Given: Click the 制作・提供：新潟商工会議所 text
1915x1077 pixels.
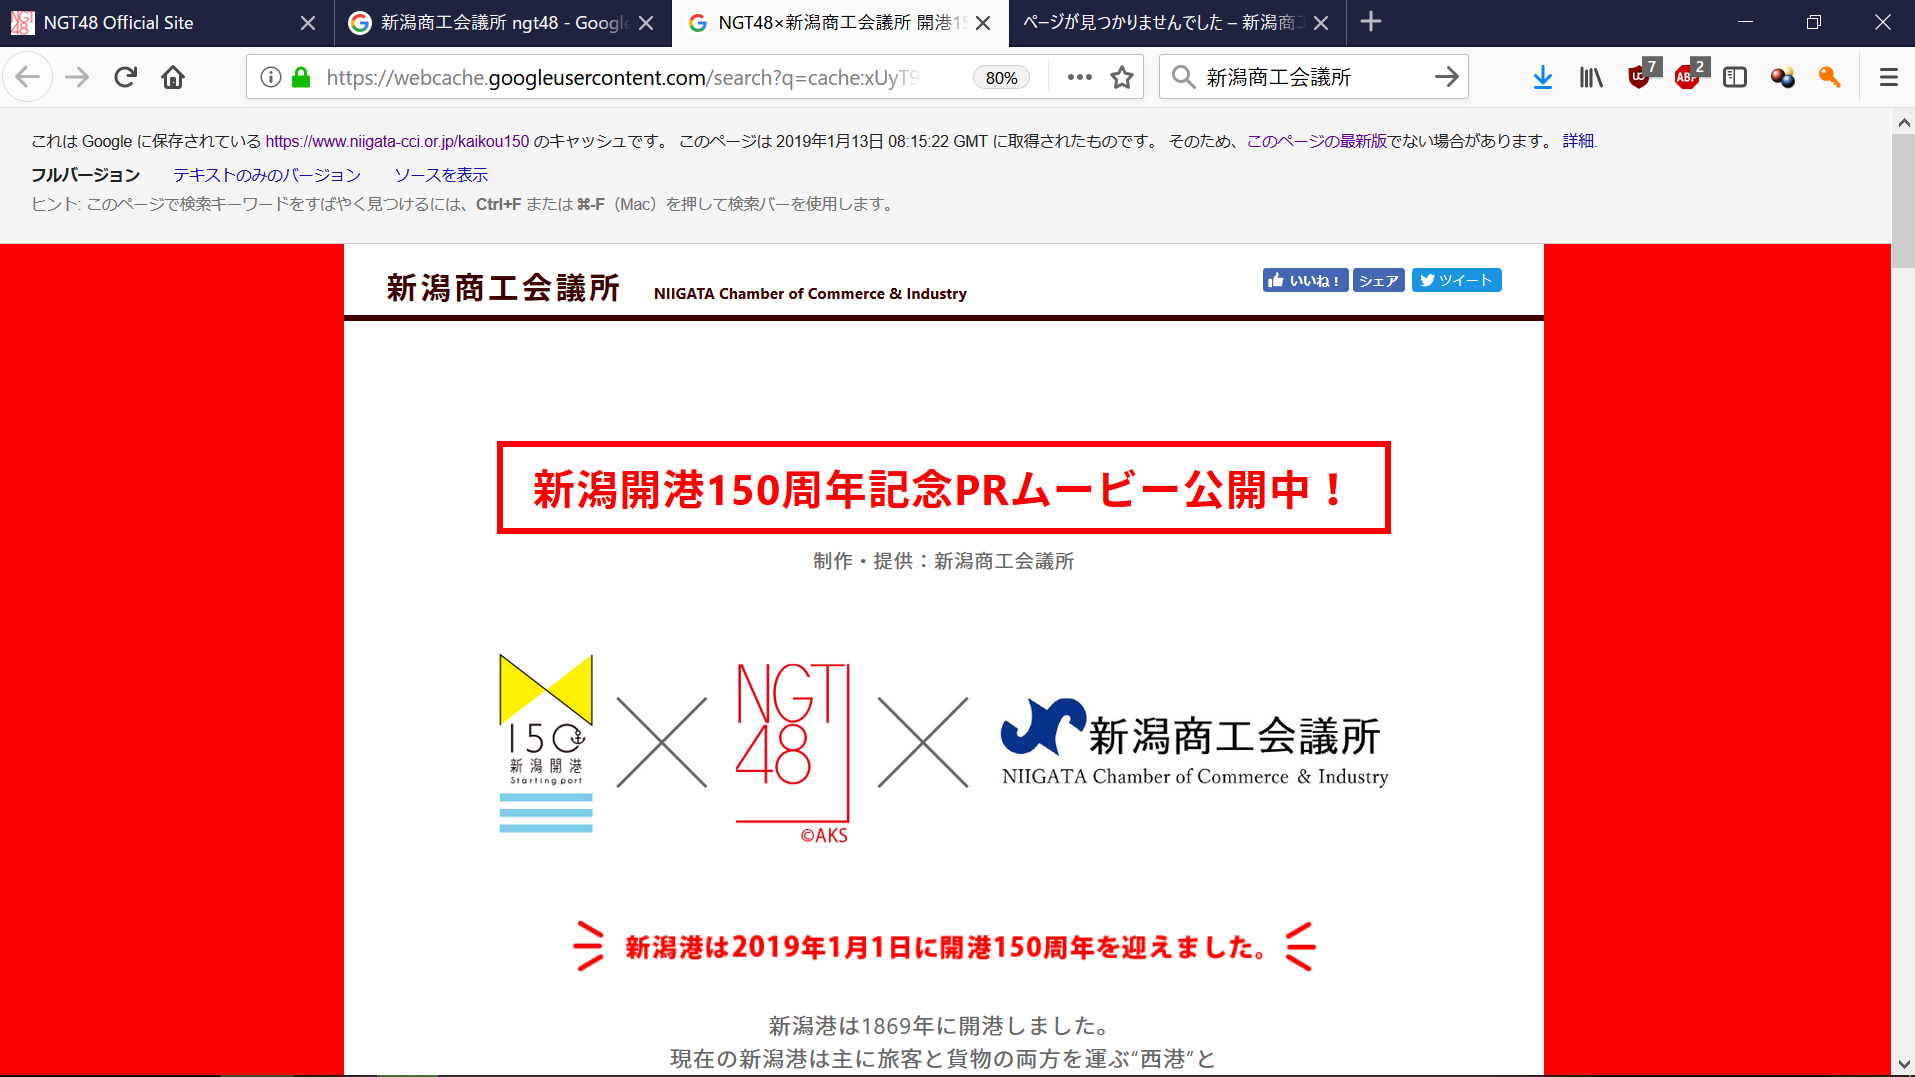Looking at the screenshot, I should pyautogui.click(x=944, y=561).
